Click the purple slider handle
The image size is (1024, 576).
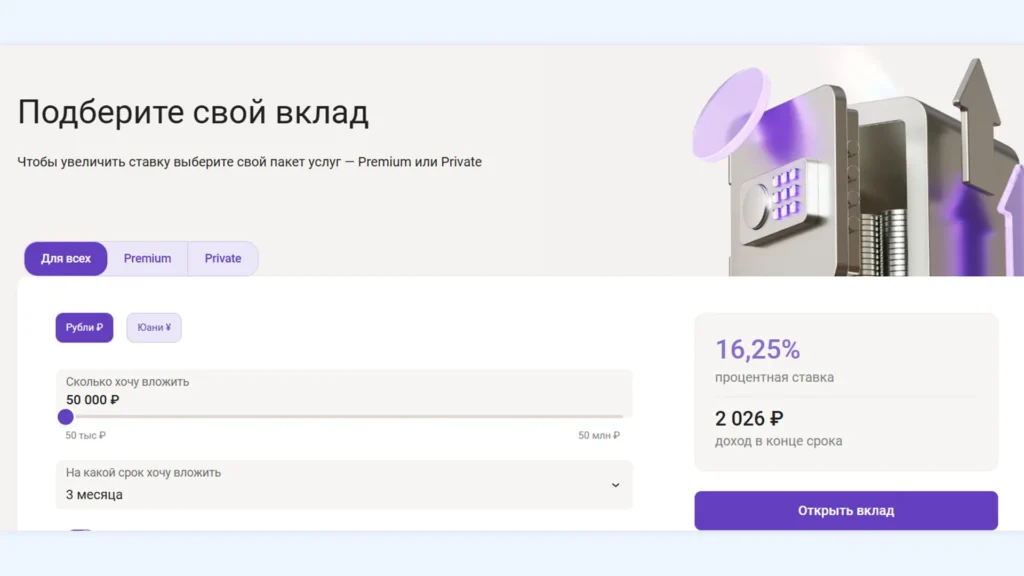point(66,415)
